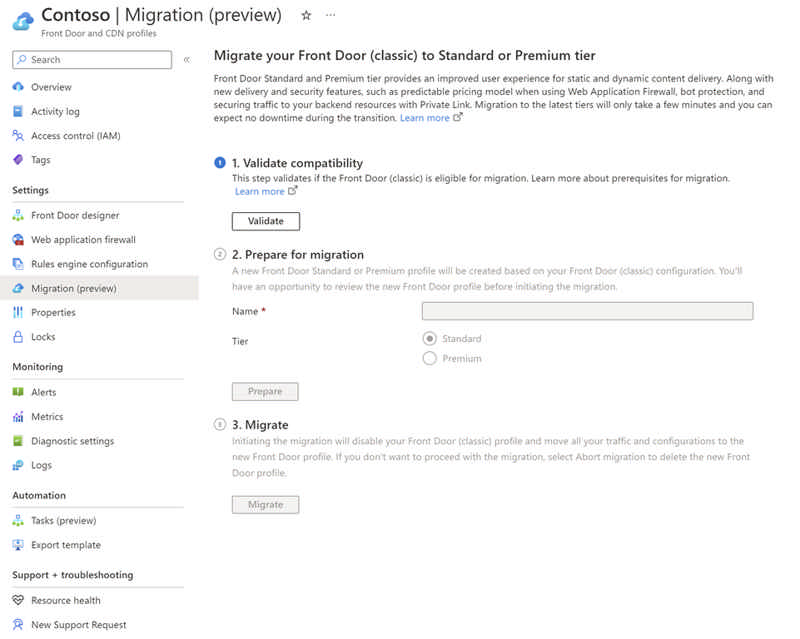
Task: Open Diagnostic settings
Action: pyautogui.click(x=72, y=441)
